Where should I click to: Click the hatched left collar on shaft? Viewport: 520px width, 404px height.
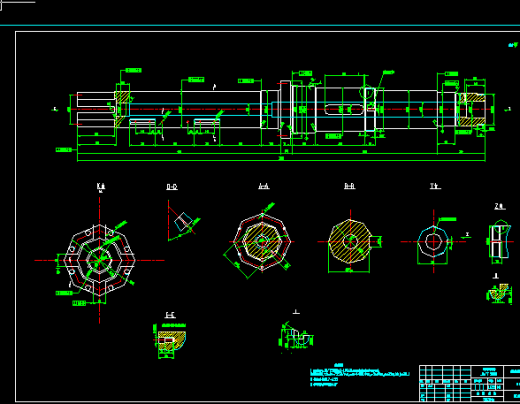click(122, 109)
